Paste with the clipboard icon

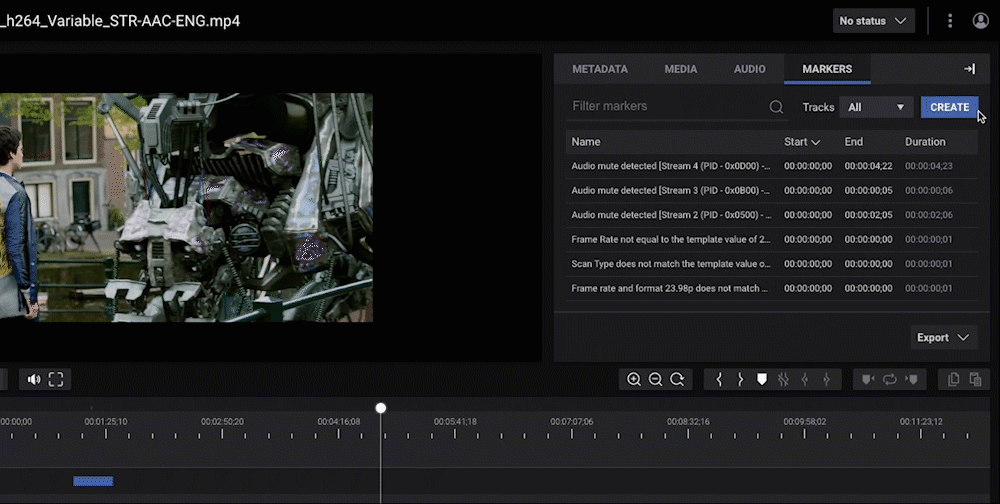point(975,380)
